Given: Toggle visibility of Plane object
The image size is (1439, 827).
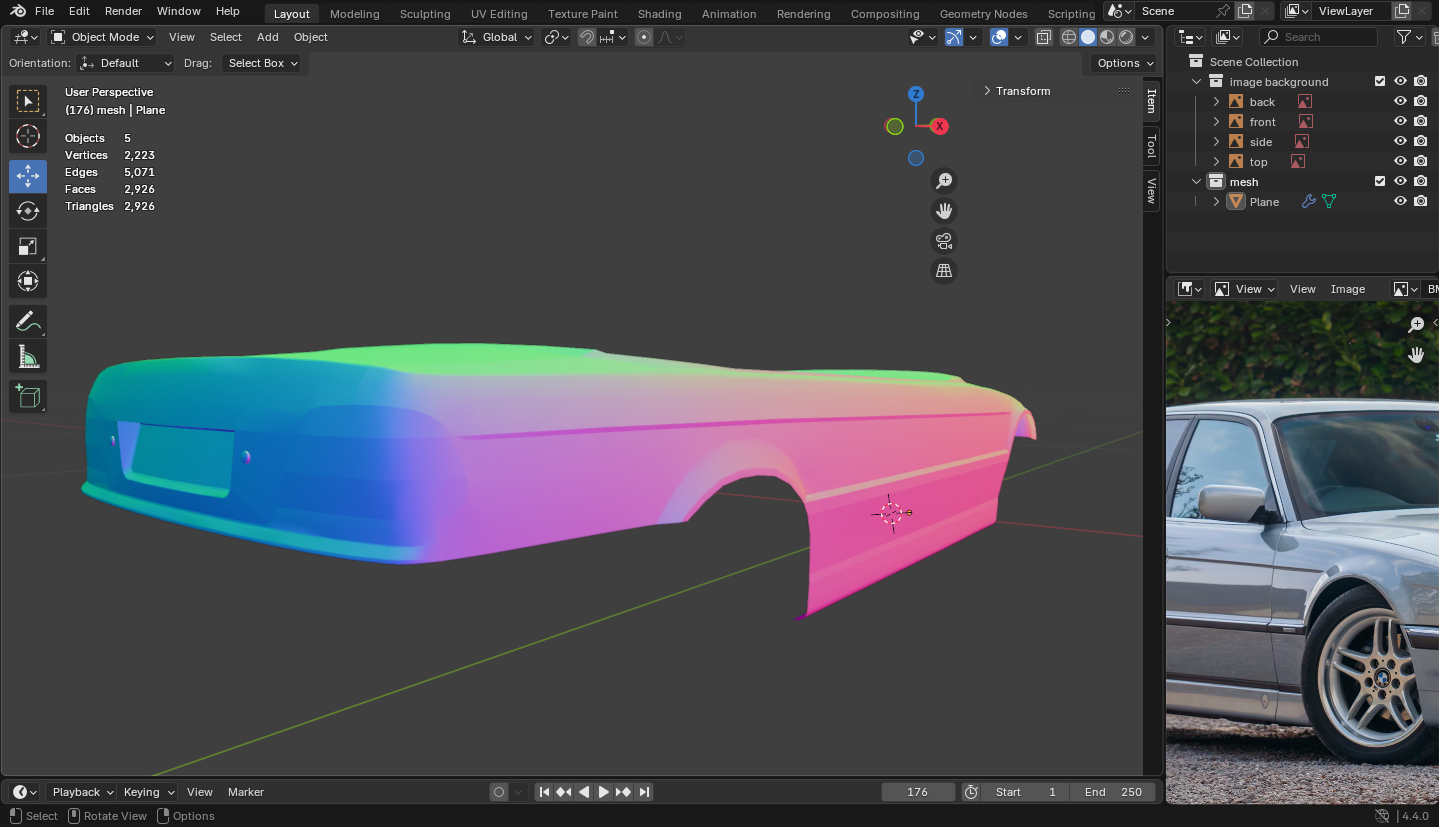Looking at the screenshot, I should [x=1400, y=202].
